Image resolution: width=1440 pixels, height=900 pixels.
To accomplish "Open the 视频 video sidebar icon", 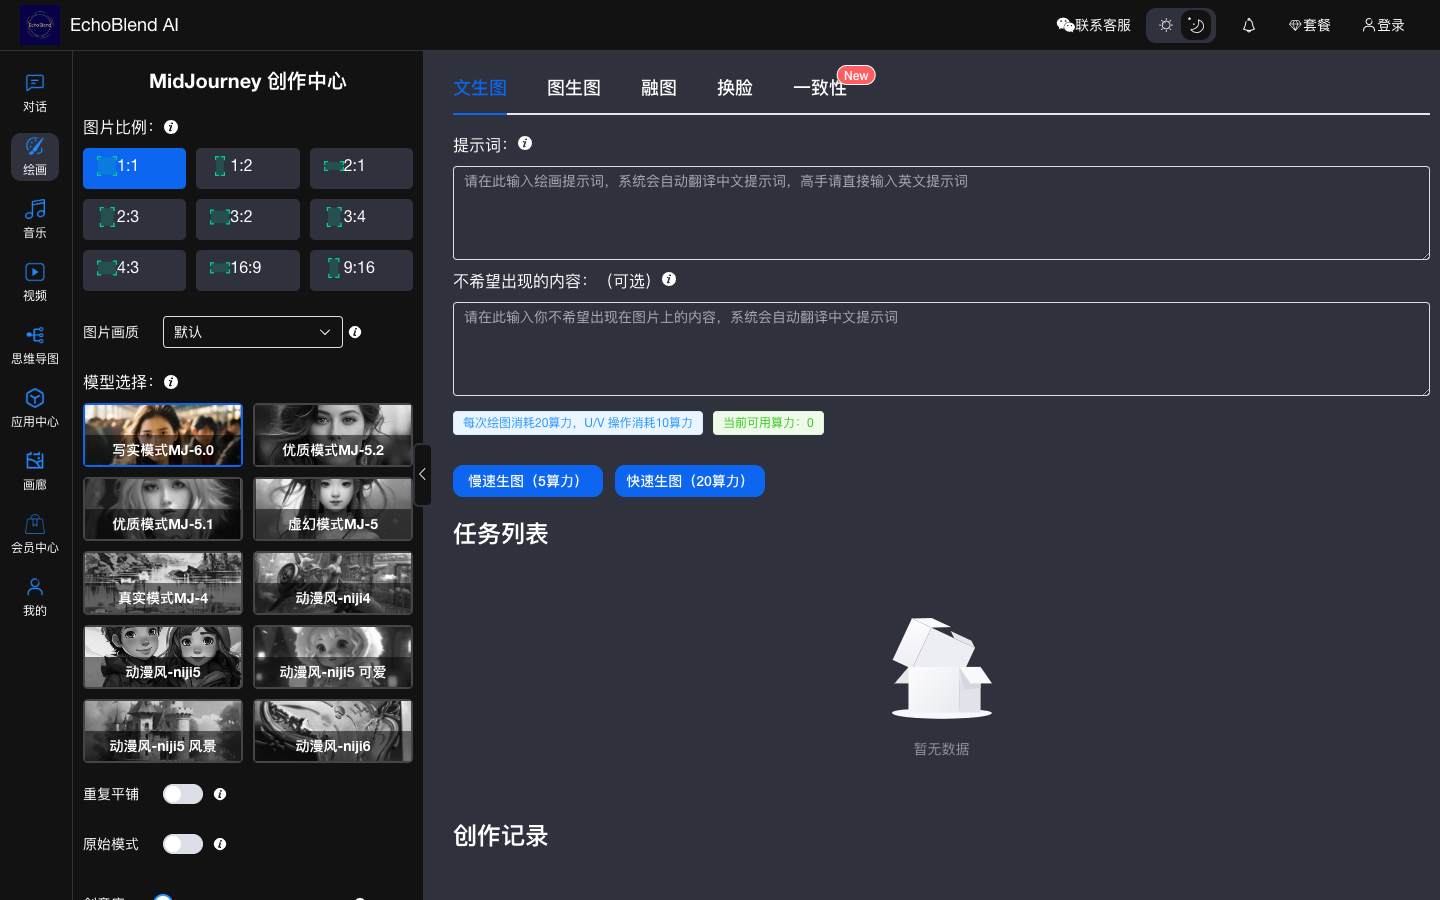I will click(35, 282).
